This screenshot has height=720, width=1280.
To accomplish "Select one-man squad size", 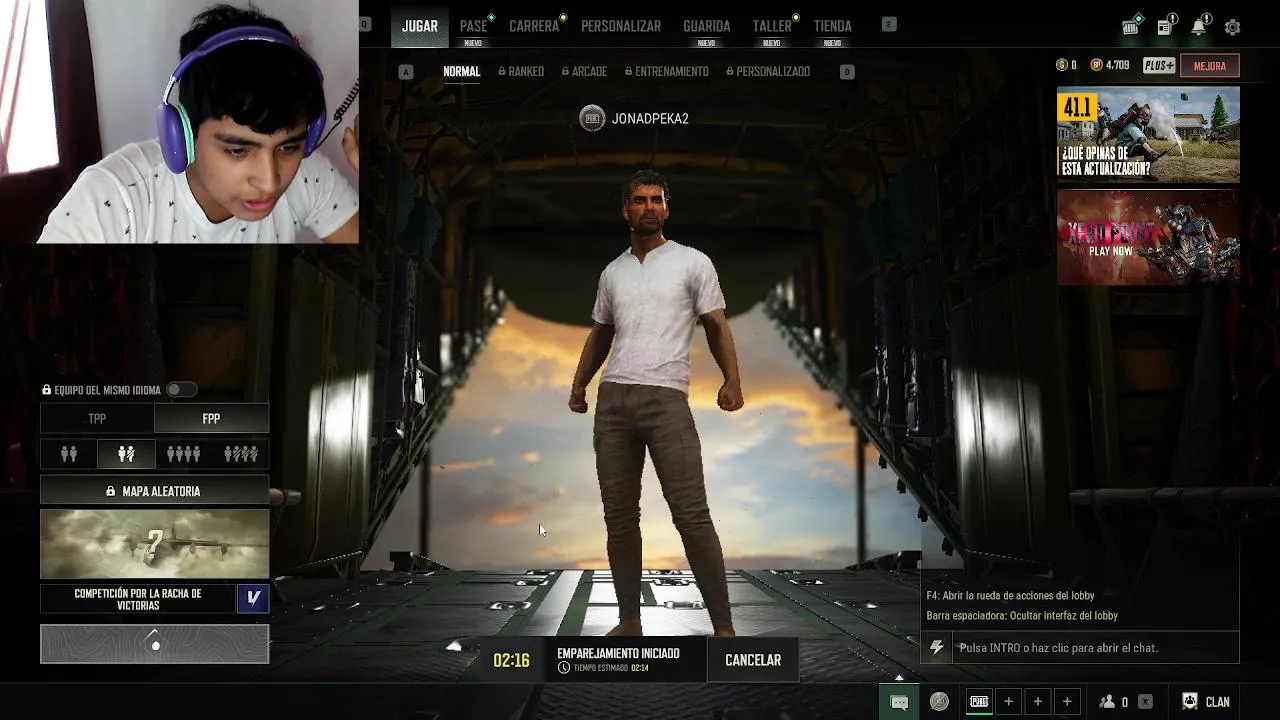I will [241, 455].
